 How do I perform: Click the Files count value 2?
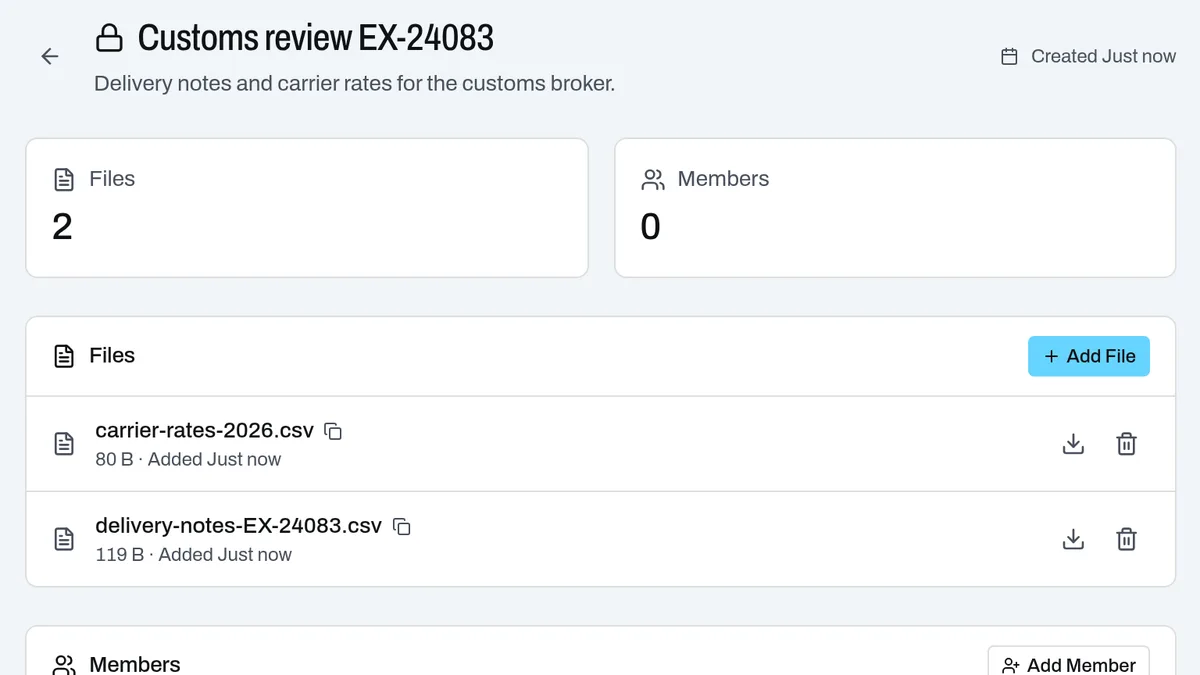pos(62,228)
